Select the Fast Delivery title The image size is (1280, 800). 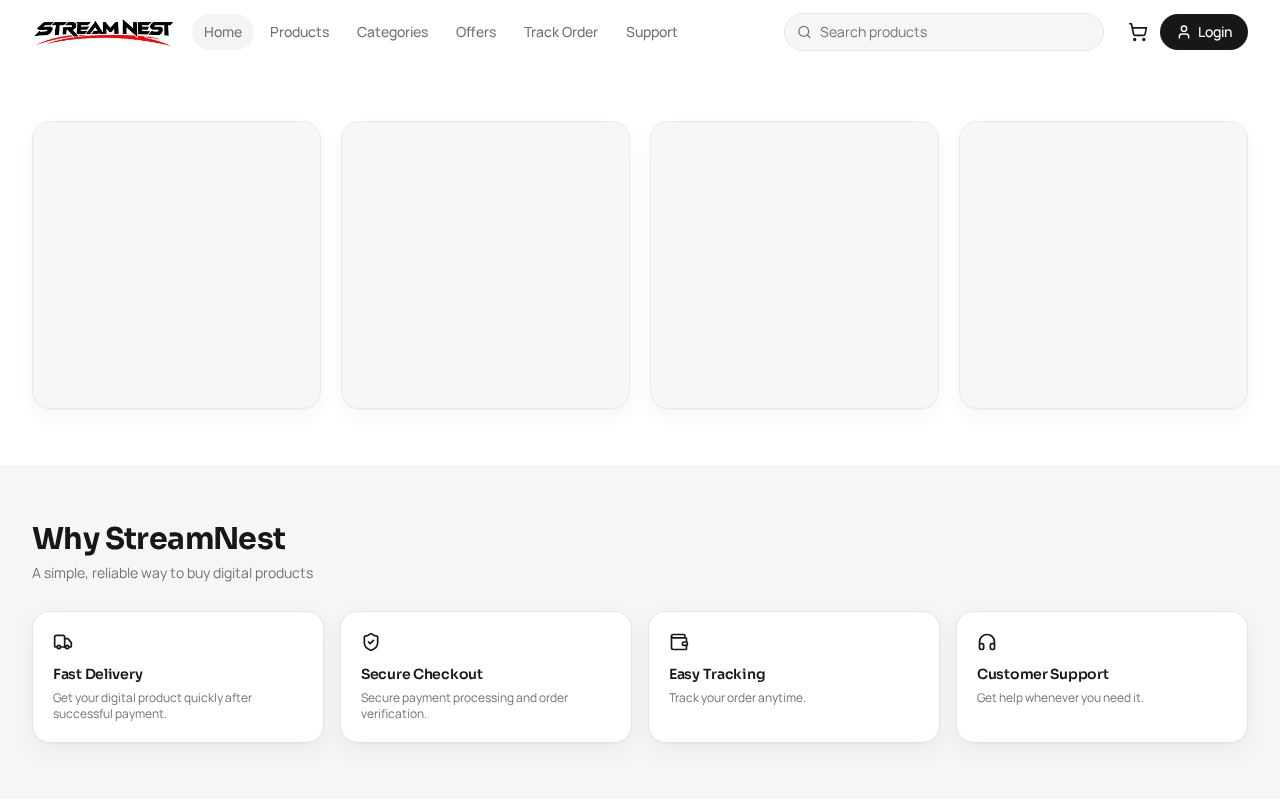(98, 674)
